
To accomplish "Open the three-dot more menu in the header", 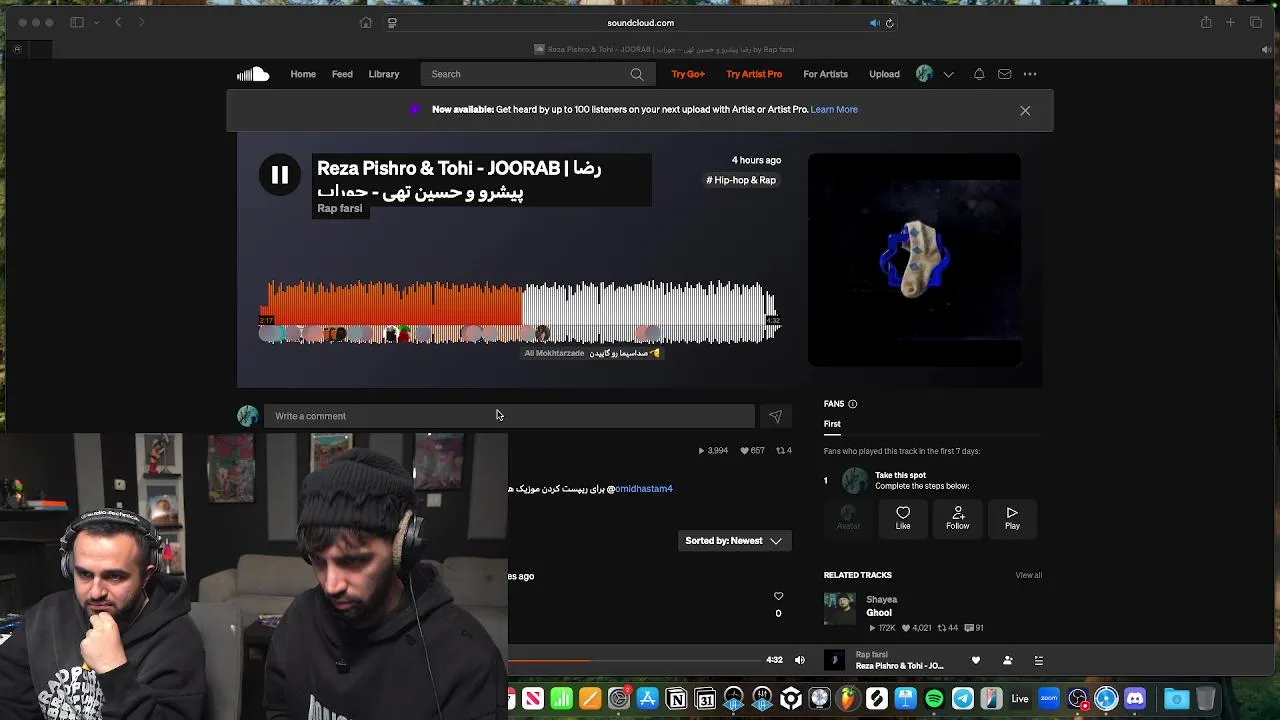I will (1030, 74).
